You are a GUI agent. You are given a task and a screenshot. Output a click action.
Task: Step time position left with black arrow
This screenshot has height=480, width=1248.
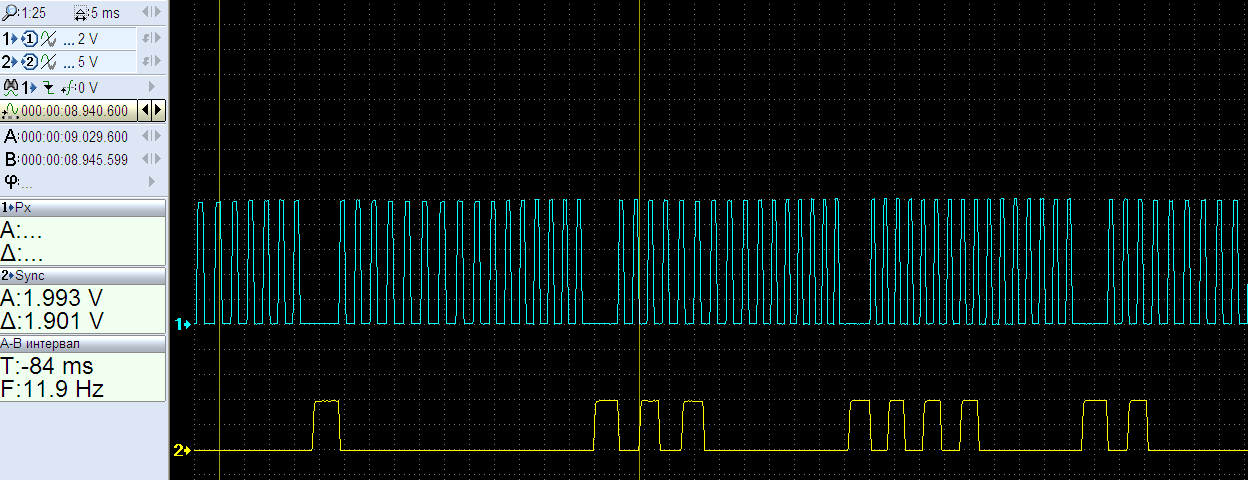click(x=146, y=110)
